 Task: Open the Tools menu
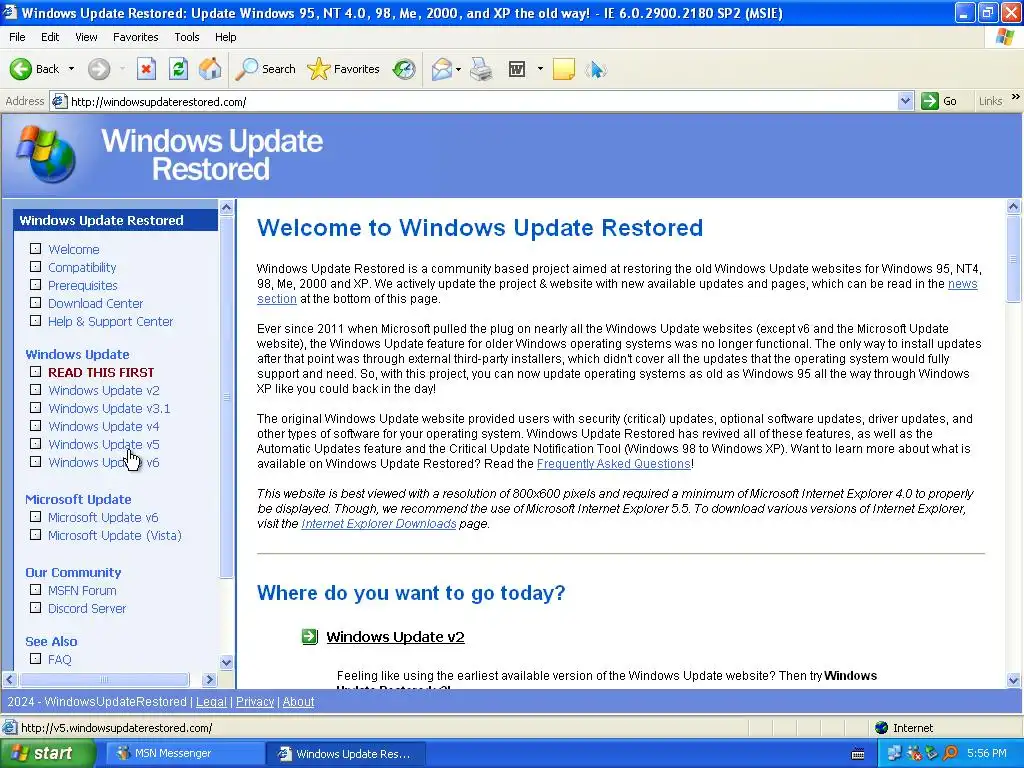(187, 37)
